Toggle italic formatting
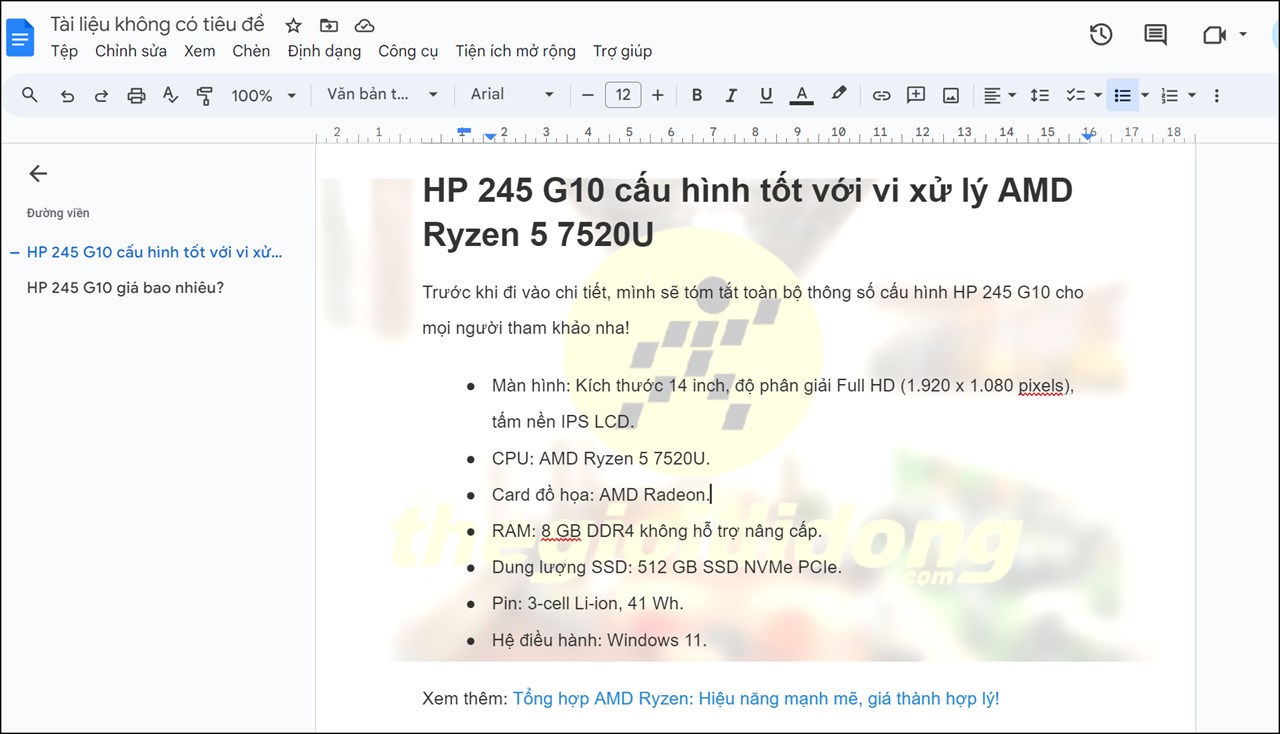Screen dimensions: 1280x734 (731, 95)
